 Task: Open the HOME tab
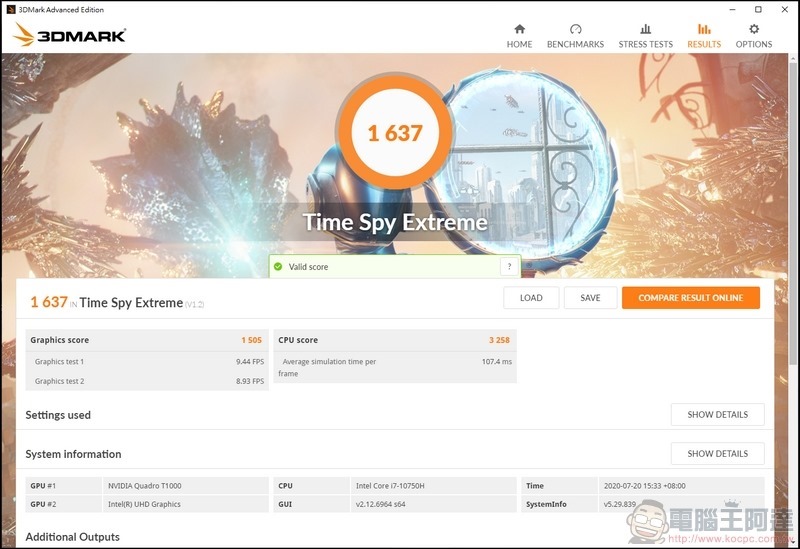click(x=519, y=36)
